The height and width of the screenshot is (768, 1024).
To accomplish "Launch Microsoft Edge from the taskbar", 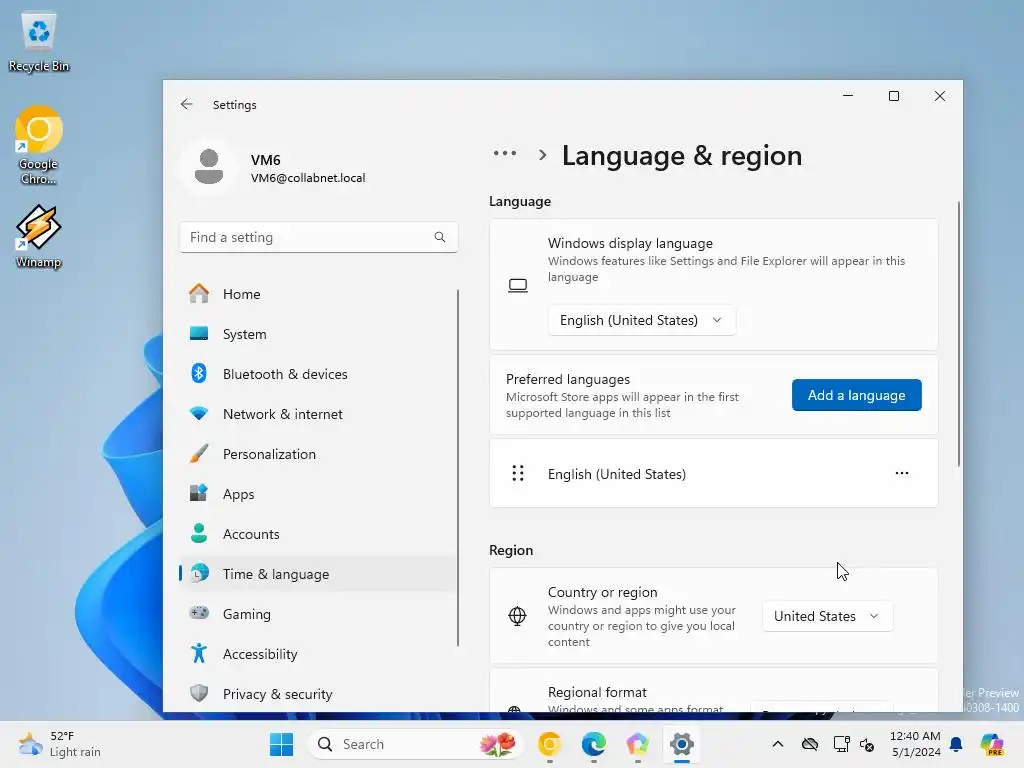I will (594, 744).
